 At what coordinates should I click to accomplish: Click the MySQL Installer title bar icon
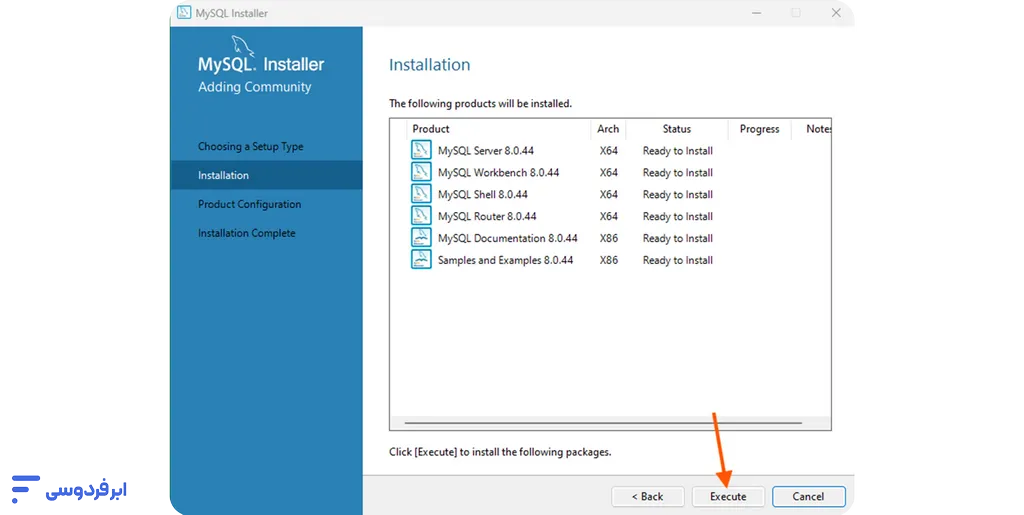[184, 13]
